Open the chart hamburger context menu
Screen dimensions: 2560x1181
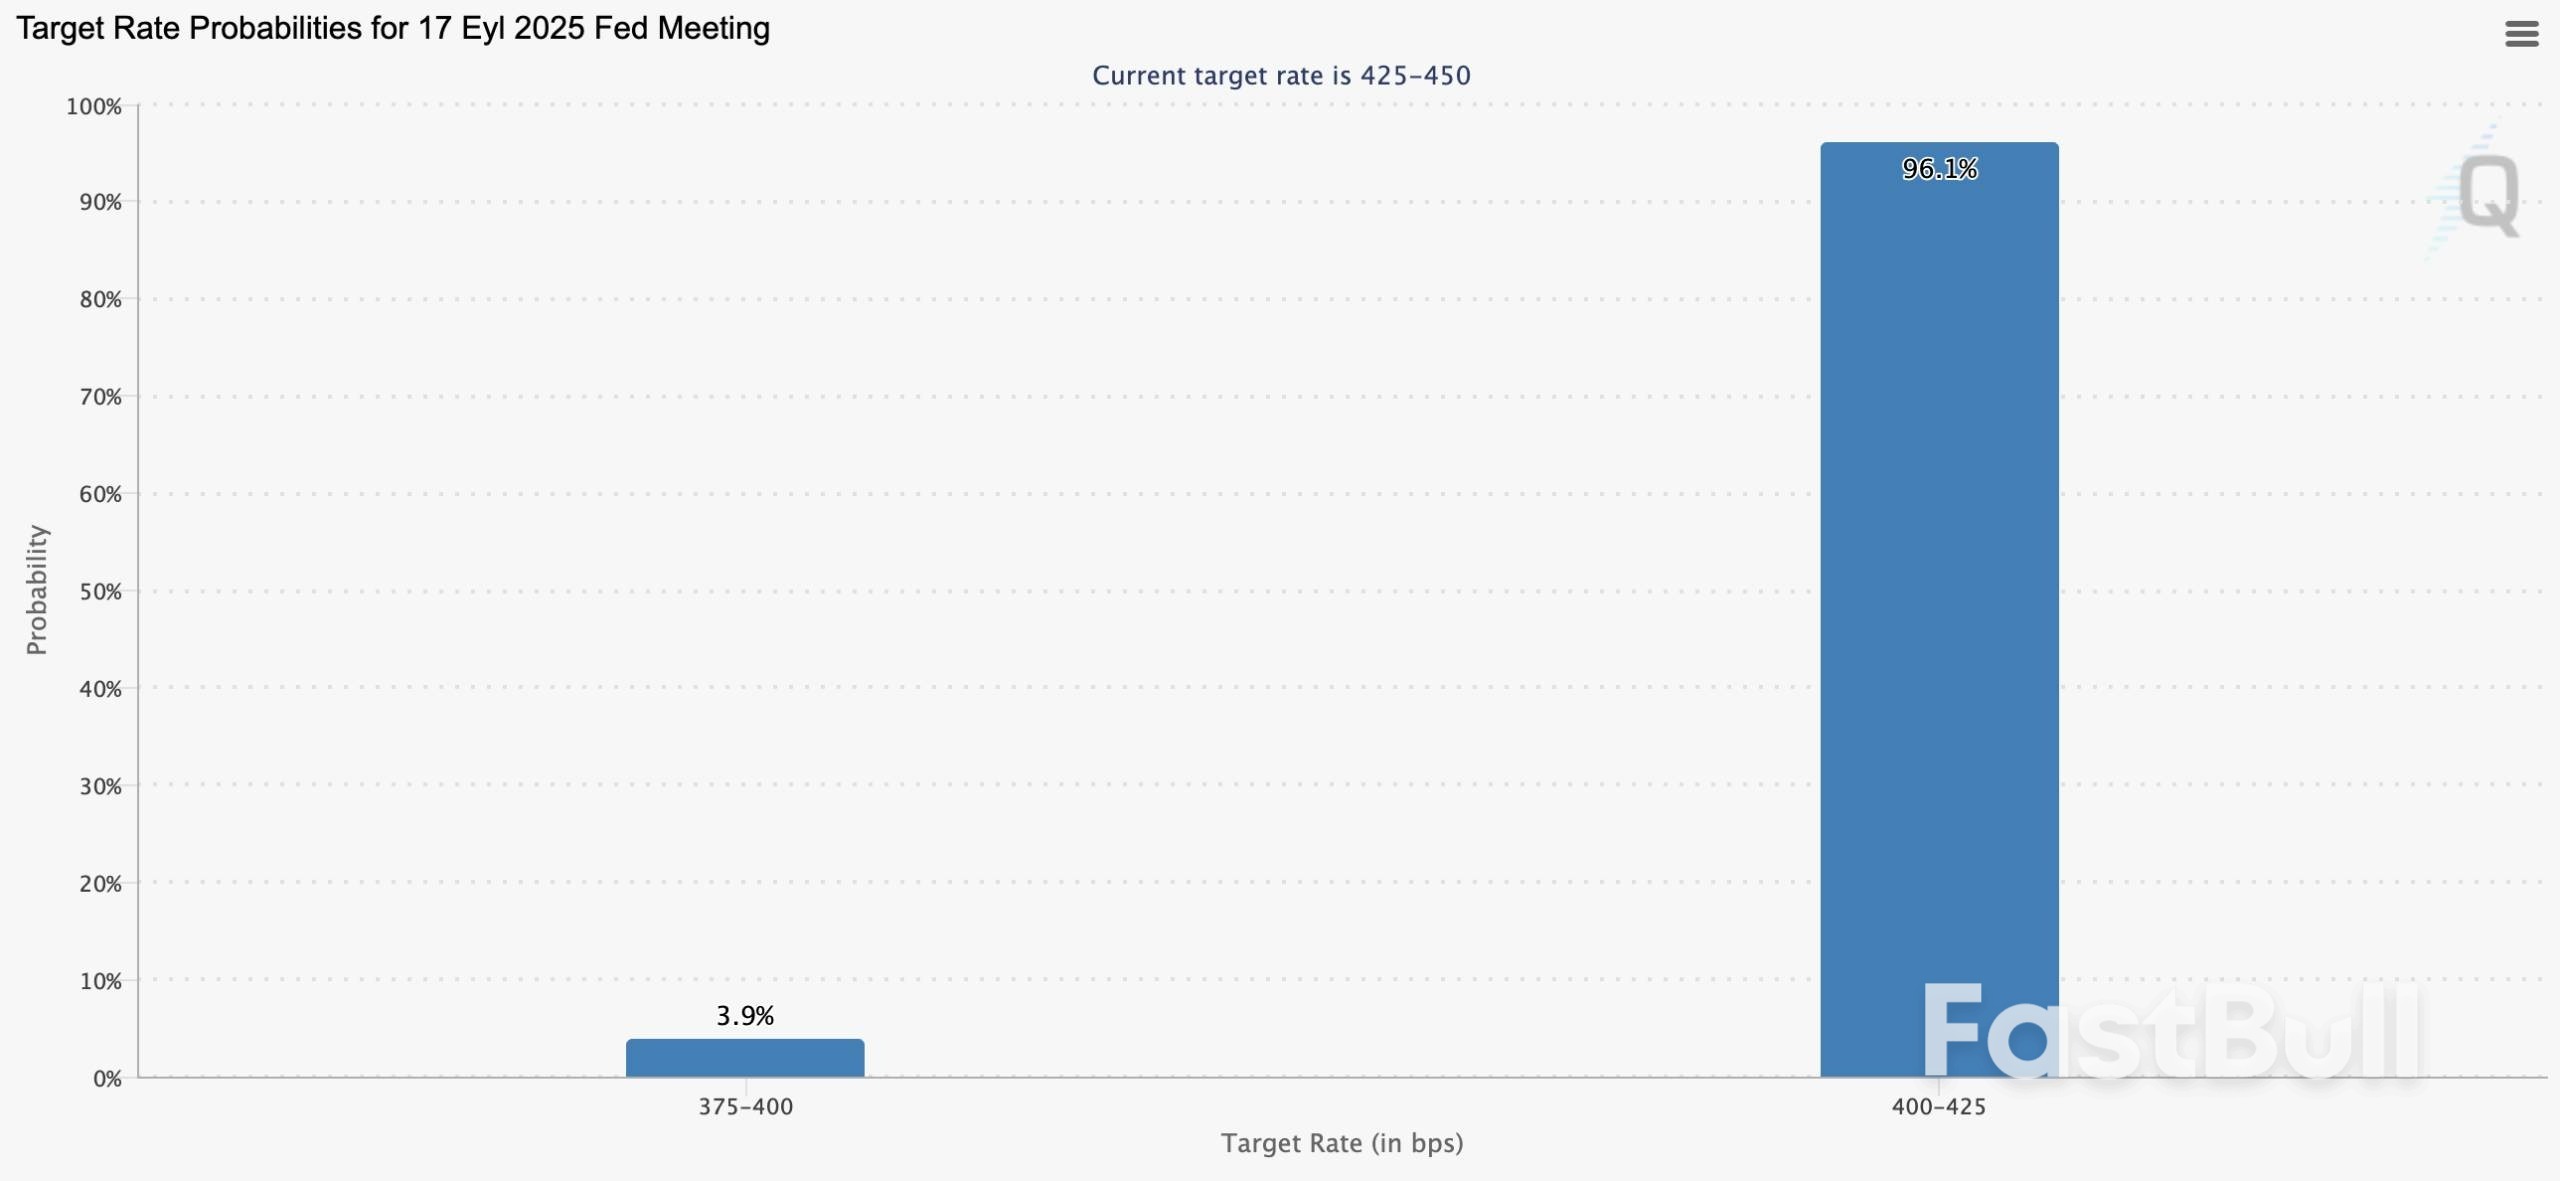(2521, 34)
